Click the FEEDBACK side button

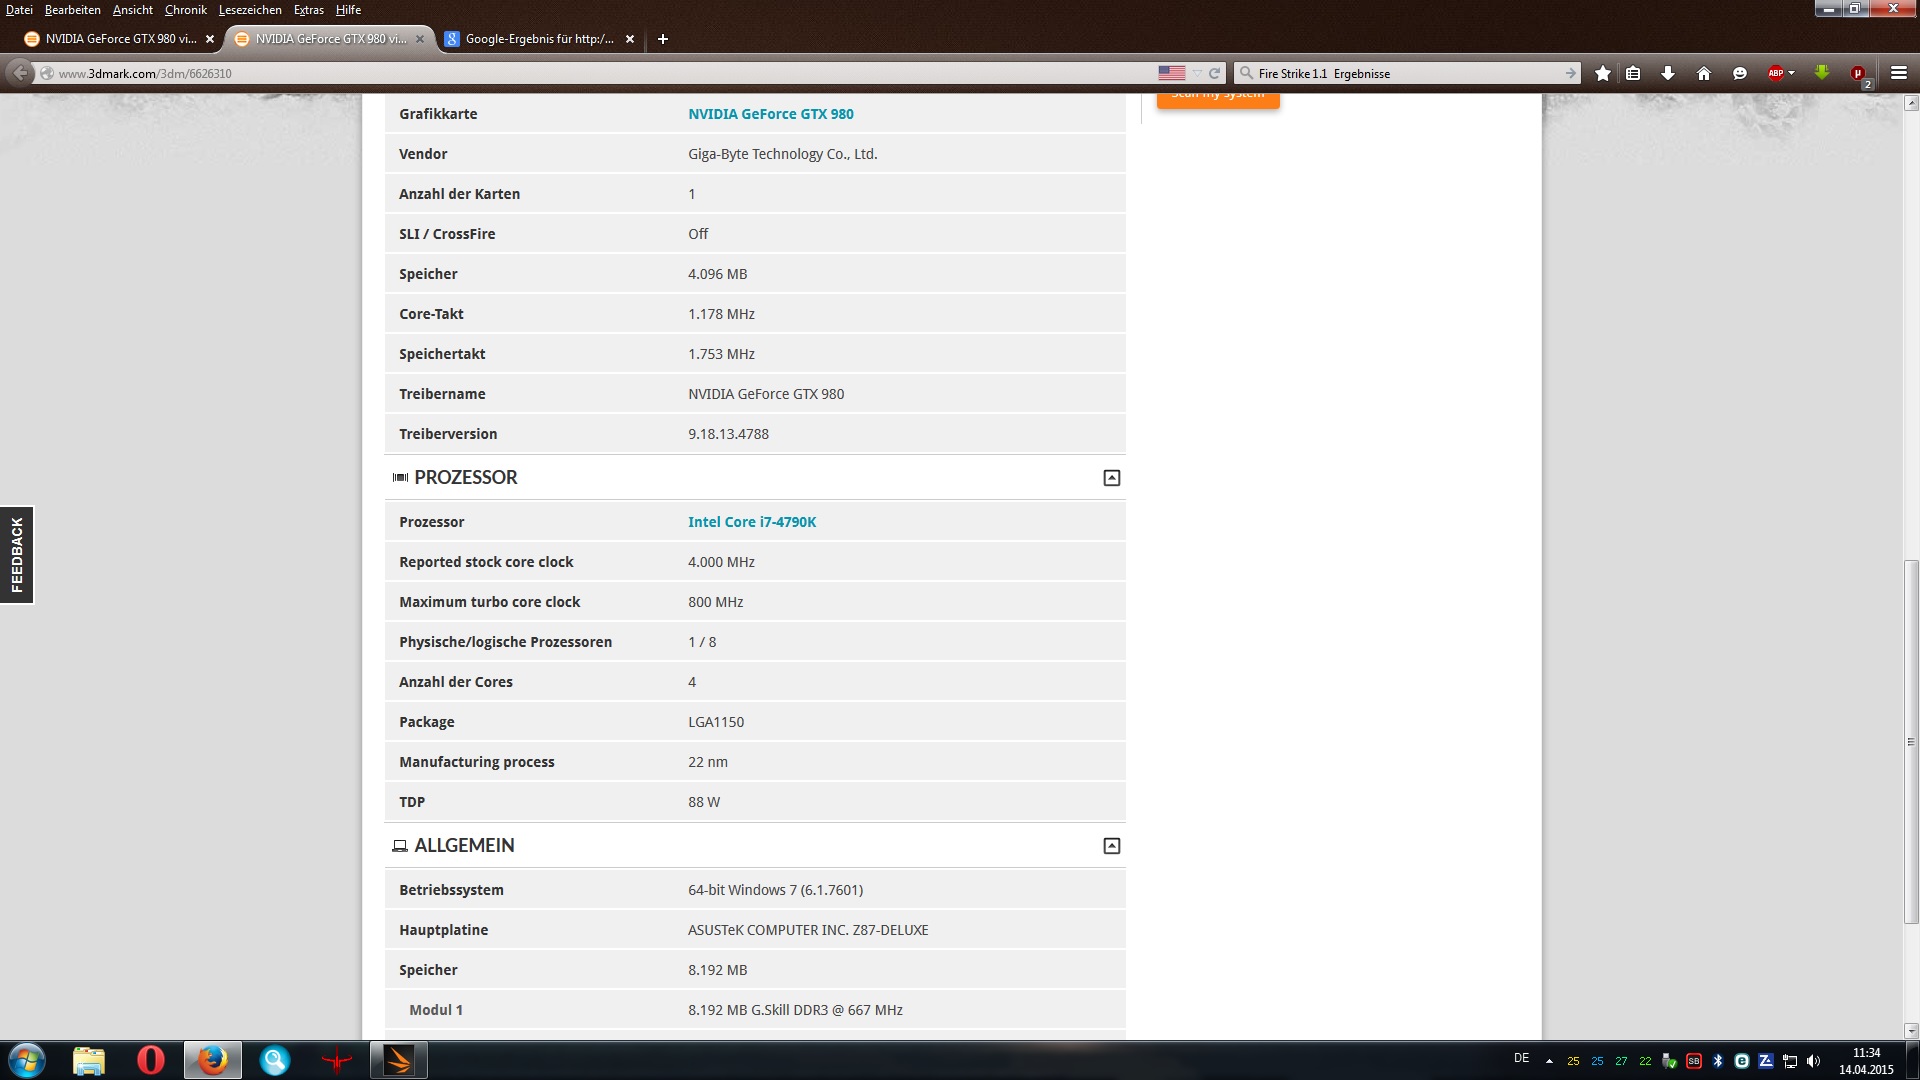click(17, 555)
